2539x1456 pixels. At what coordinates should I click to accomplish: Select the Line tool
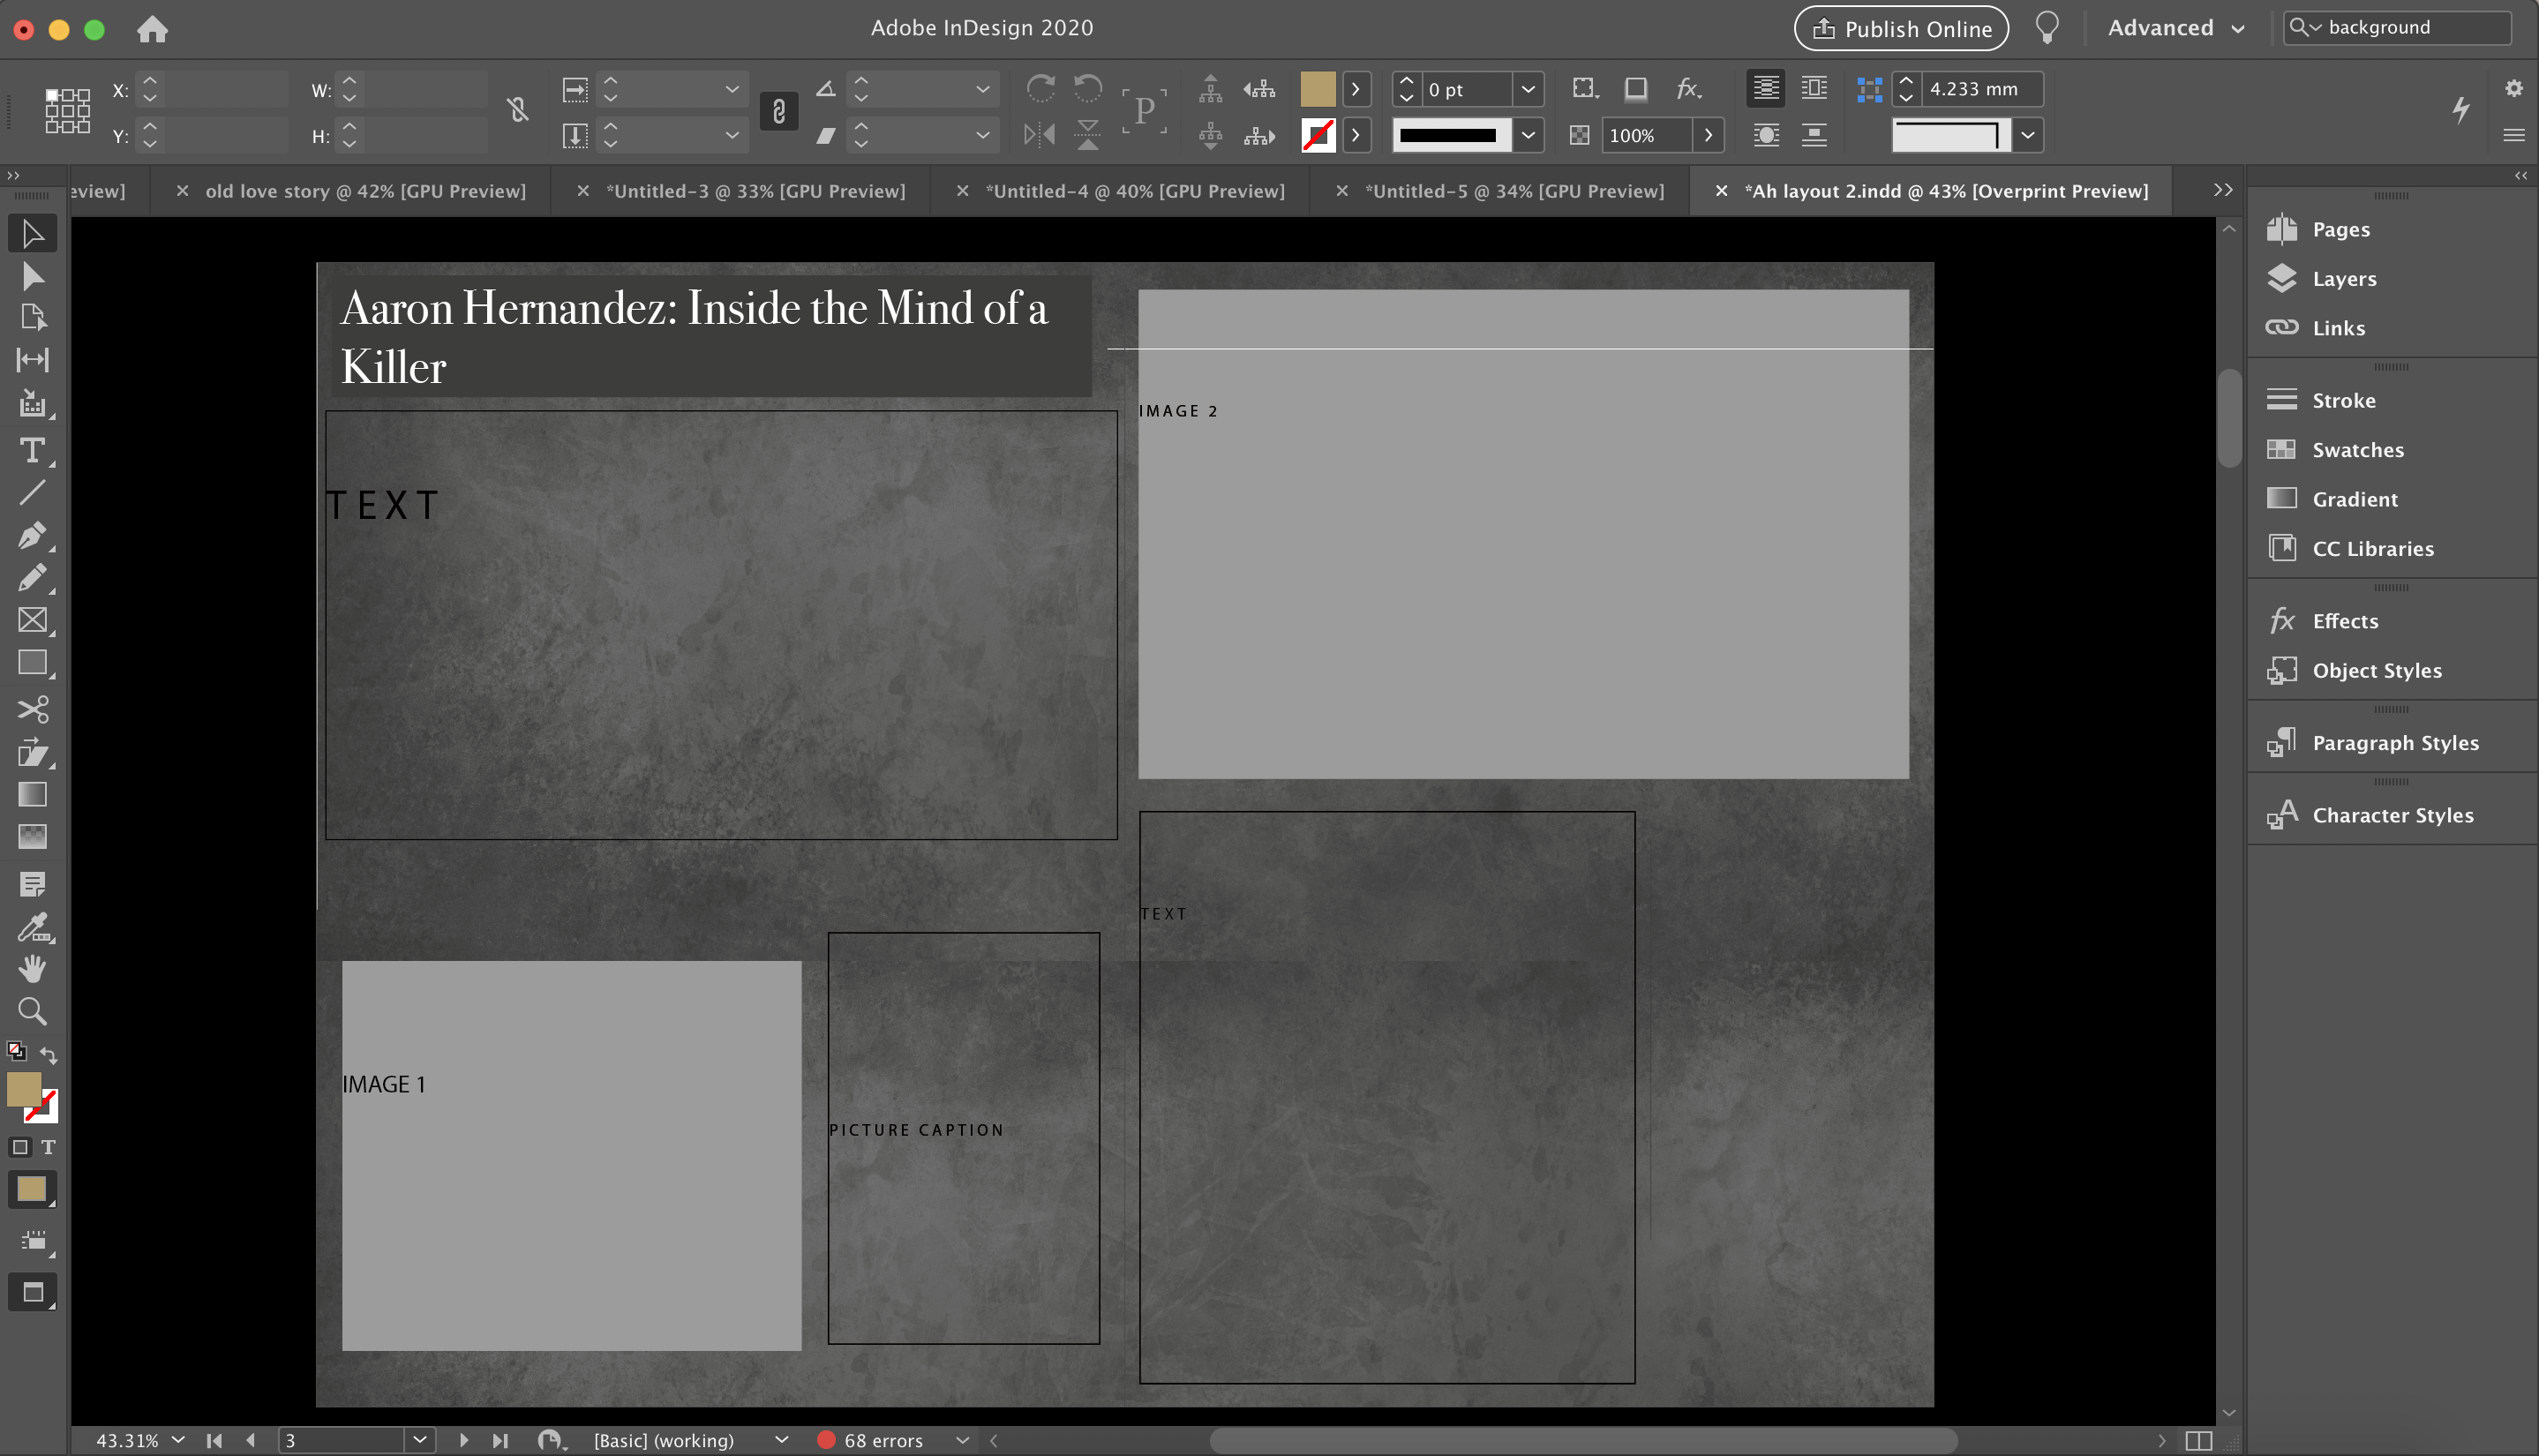click(32, 492)
